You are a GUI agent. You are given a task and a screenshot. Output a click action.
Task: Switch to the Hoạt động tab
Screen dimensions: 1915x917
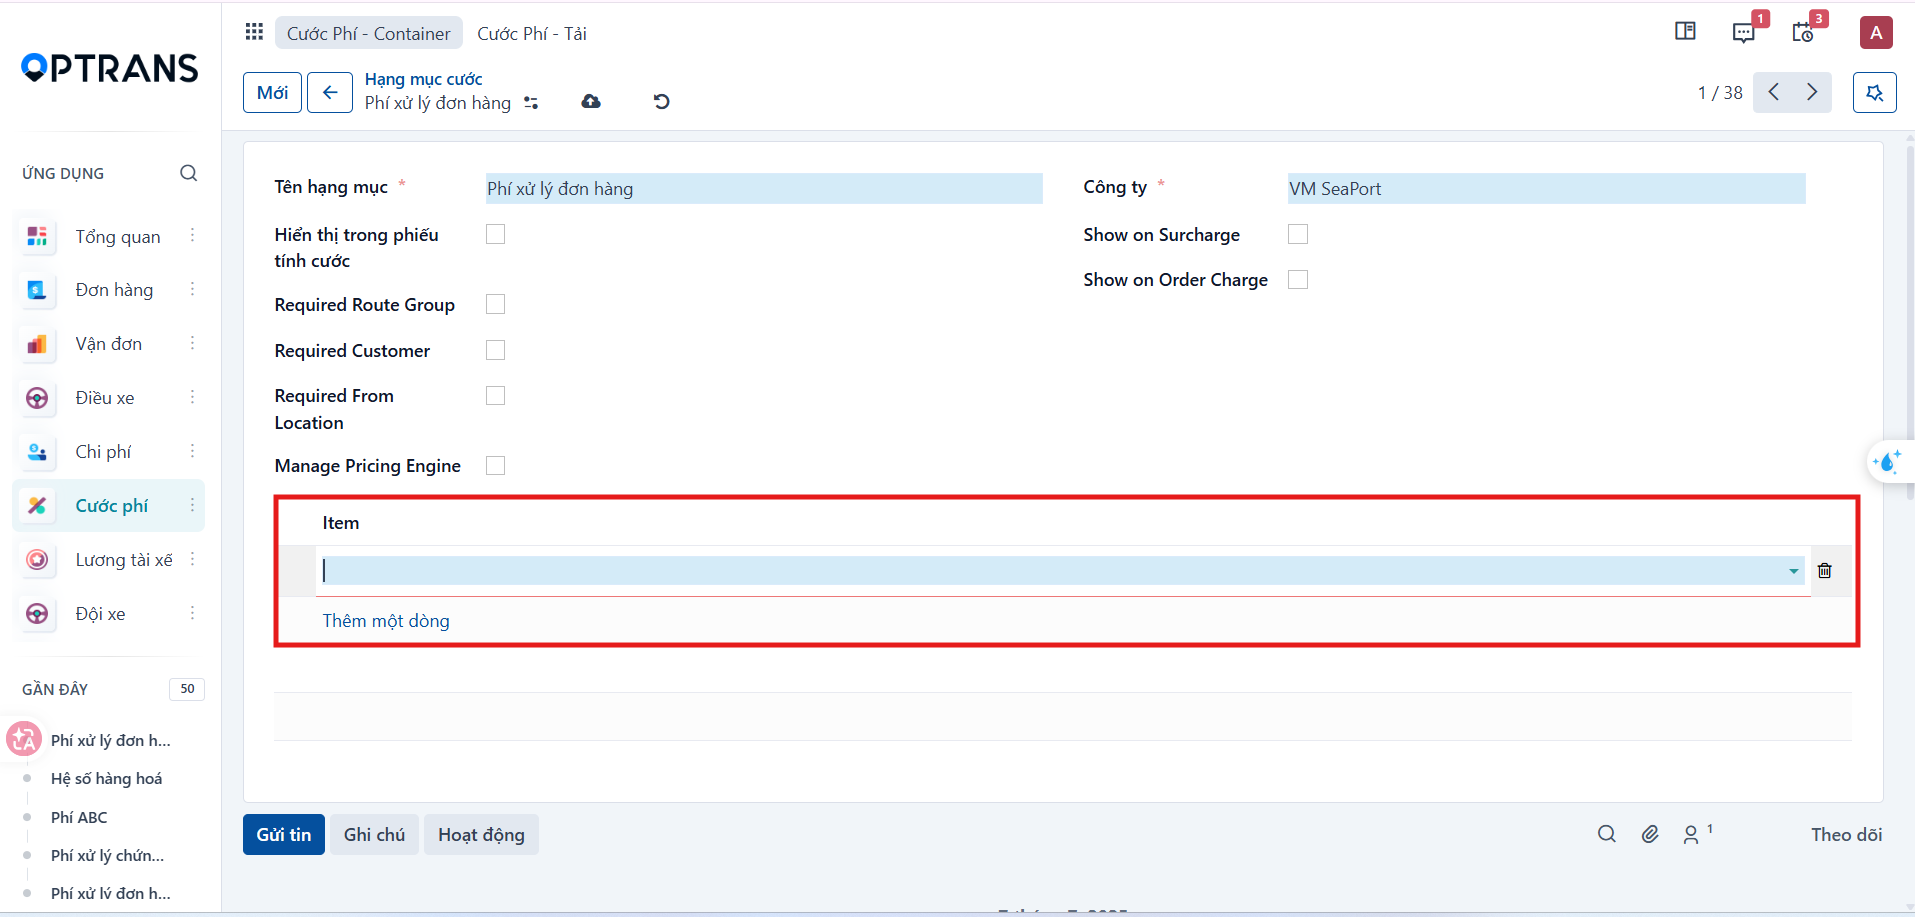coord(481,835)
